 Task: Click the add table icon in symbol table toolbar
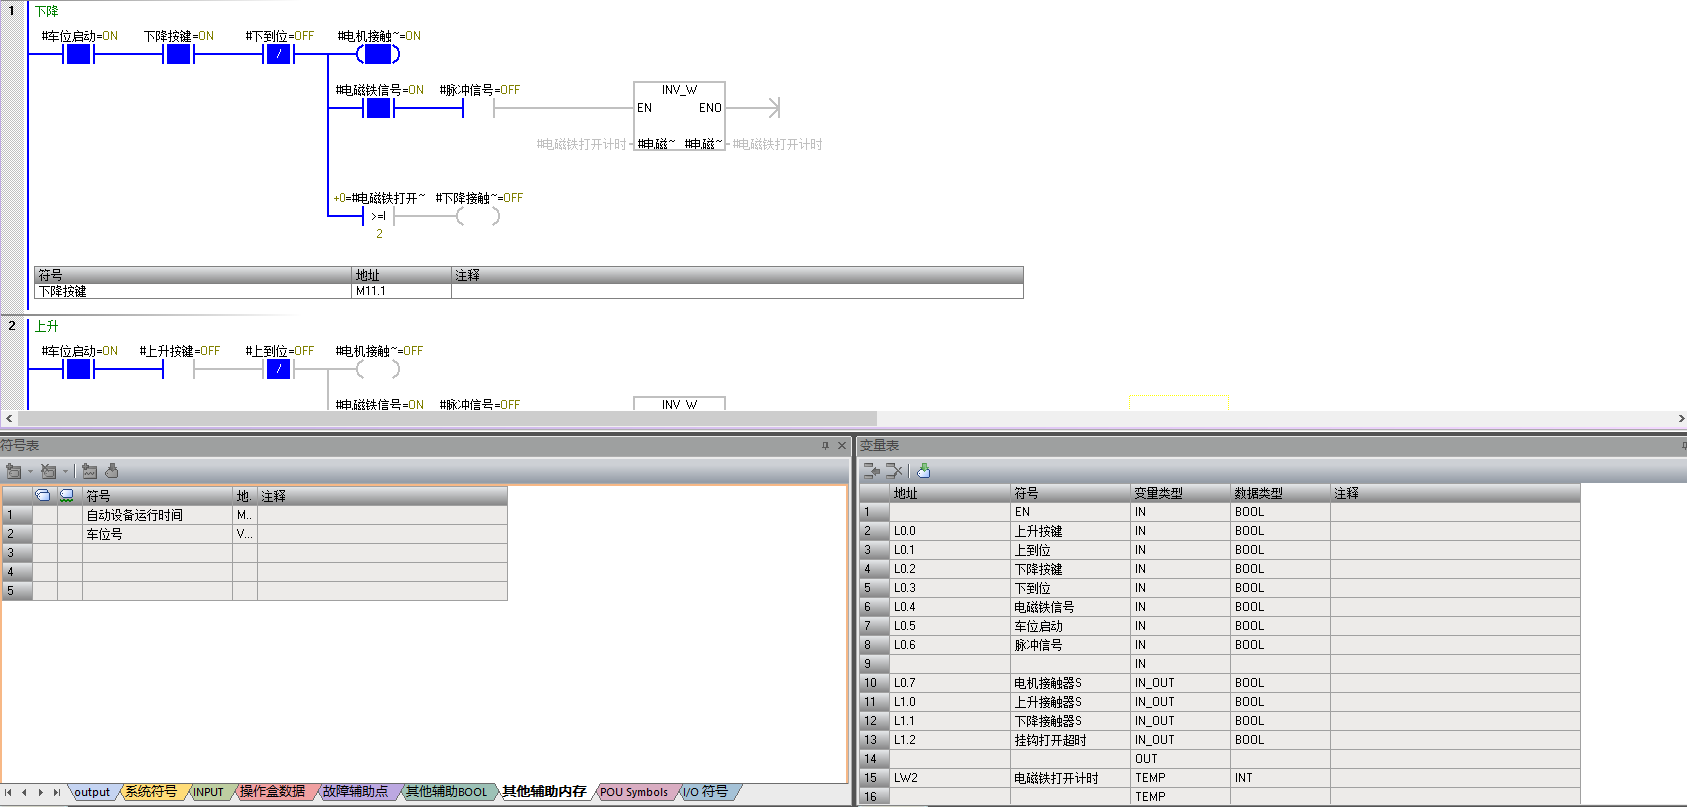point(13,471)
